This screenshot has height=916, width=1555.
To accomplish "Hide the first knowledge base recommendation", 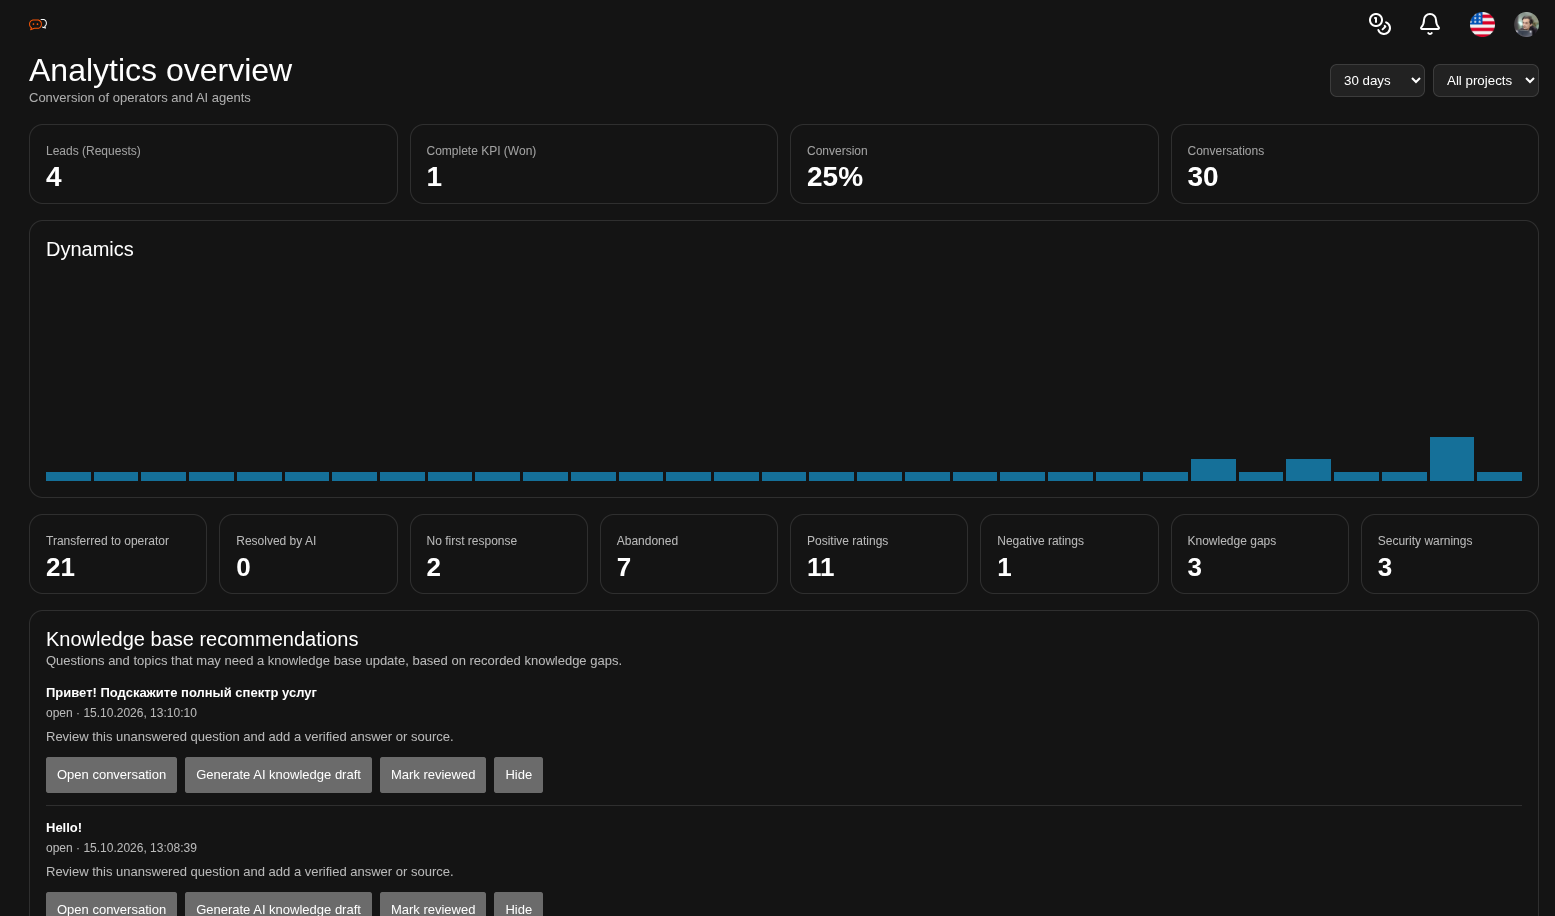I will pos(518,775).
